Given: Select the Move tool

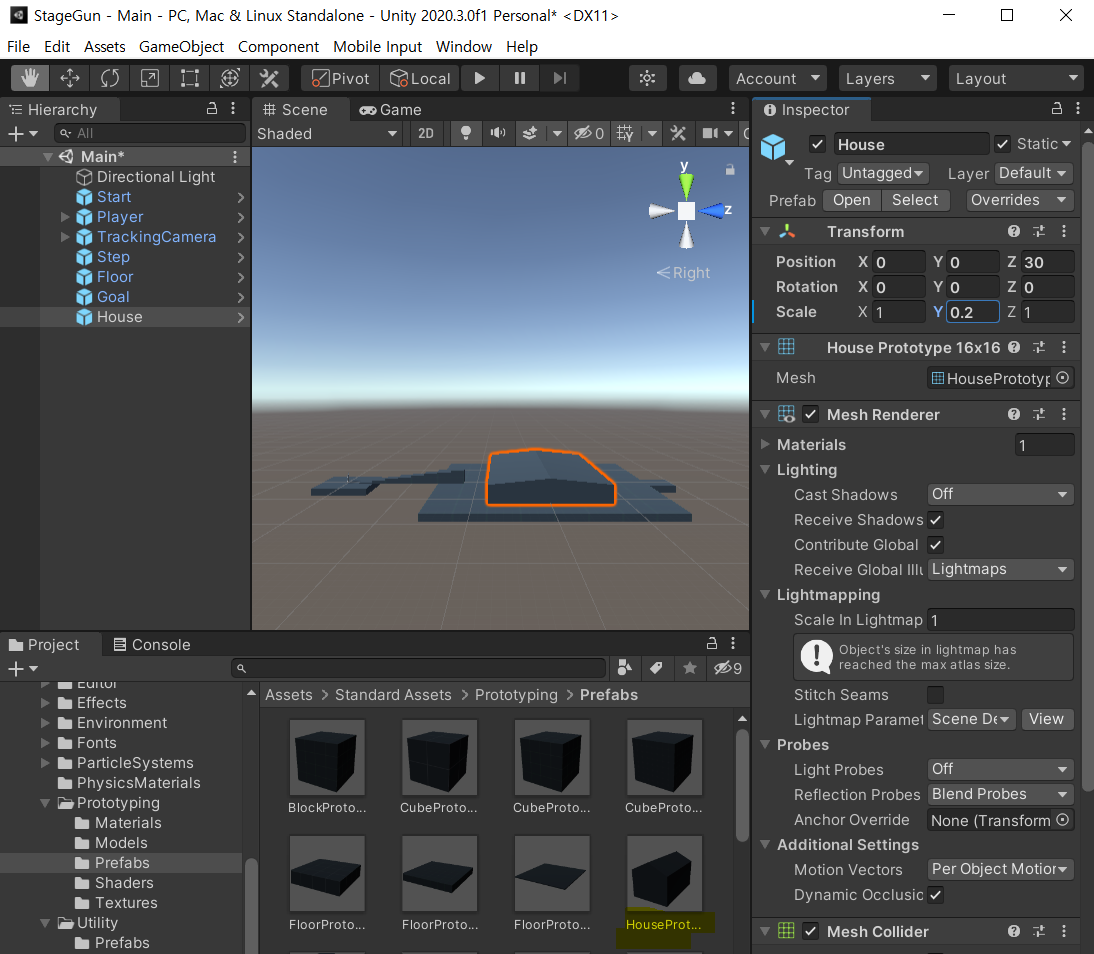Looking at the screenshot, I should tap(70, 78).
